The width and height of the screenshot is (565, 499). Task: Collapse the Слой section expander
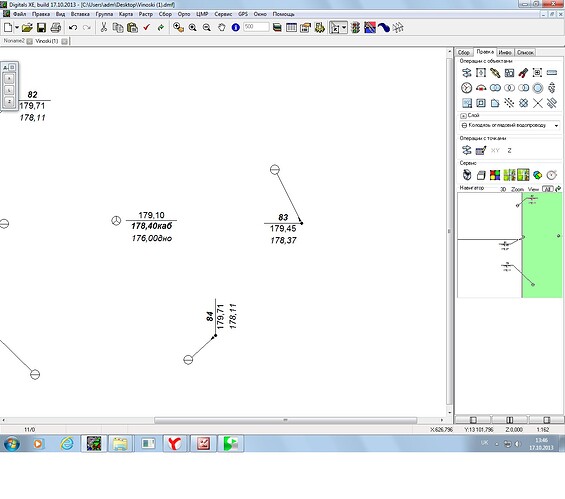463,116
